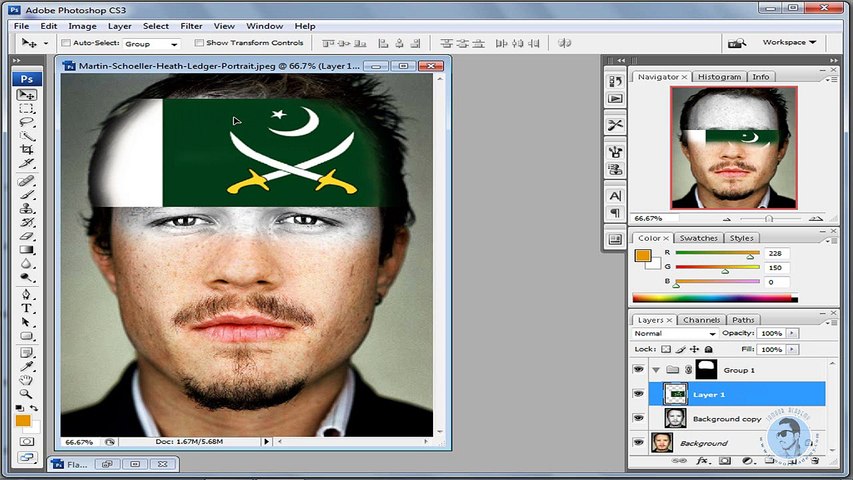
Task: Select the Background layer
Action: coord(704,443)
